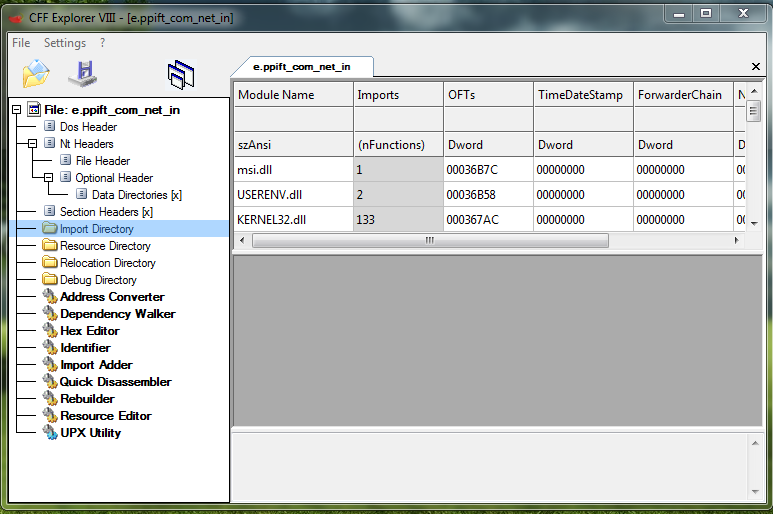773x514 pixels.
Task: Open the Hex Editor tool
Action: (x=90, y=331)
